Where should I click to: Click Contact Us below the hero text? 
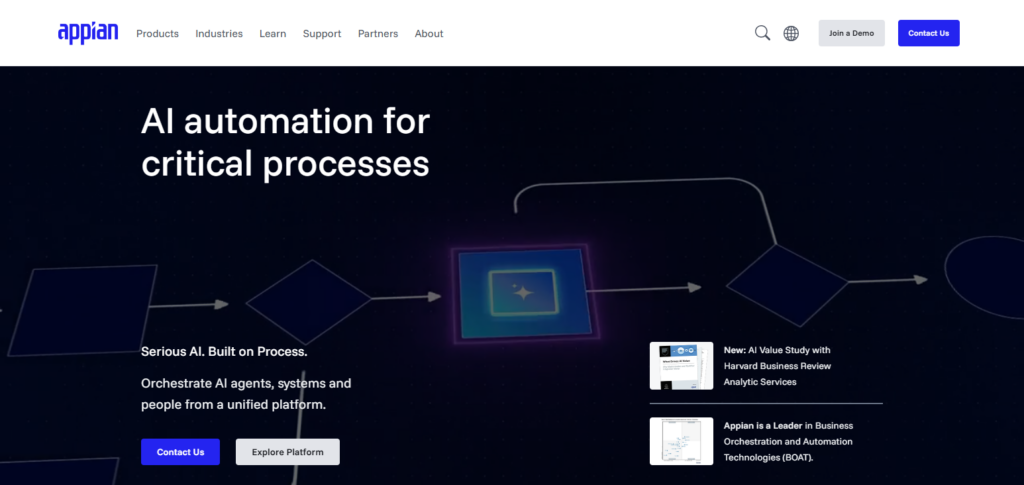(x=180, y=452)
